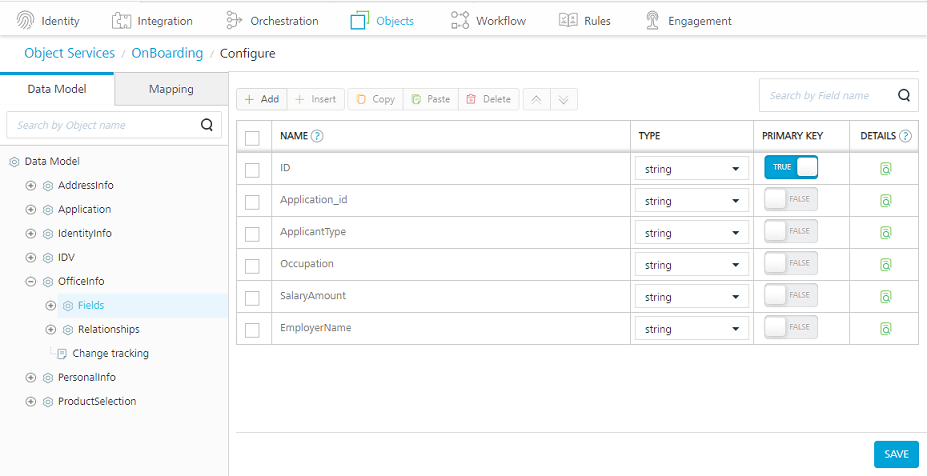Open details icon for ID field
Screen dimensions: 927x476
(885, 169)
